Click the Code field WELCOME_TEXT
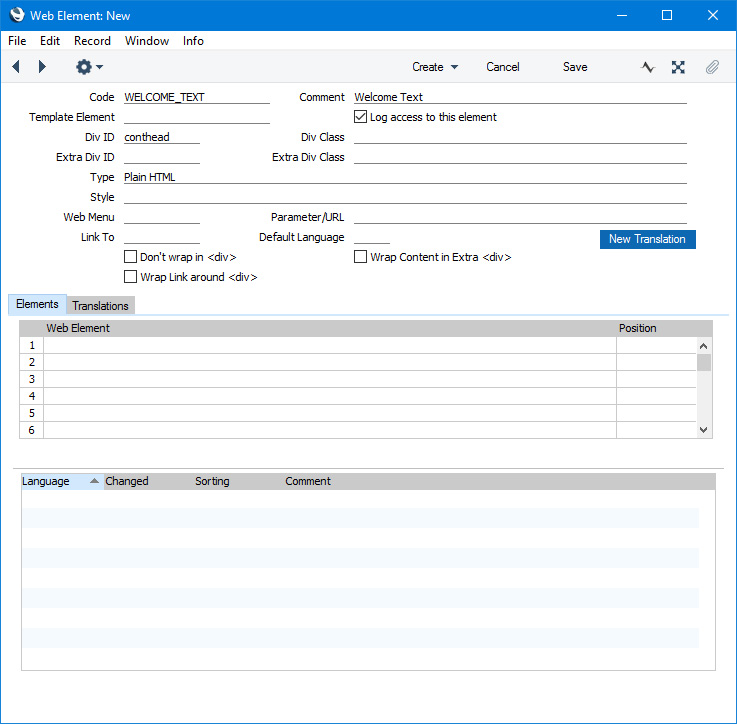Image resolution: width=737 pixels, height=724 pixels. coord(196,97)
